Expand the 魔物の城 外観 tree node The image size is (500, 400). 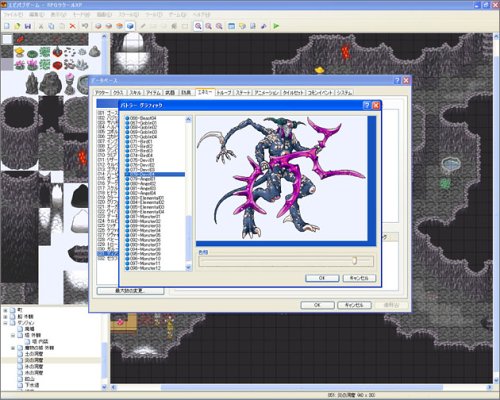(13, 348)
